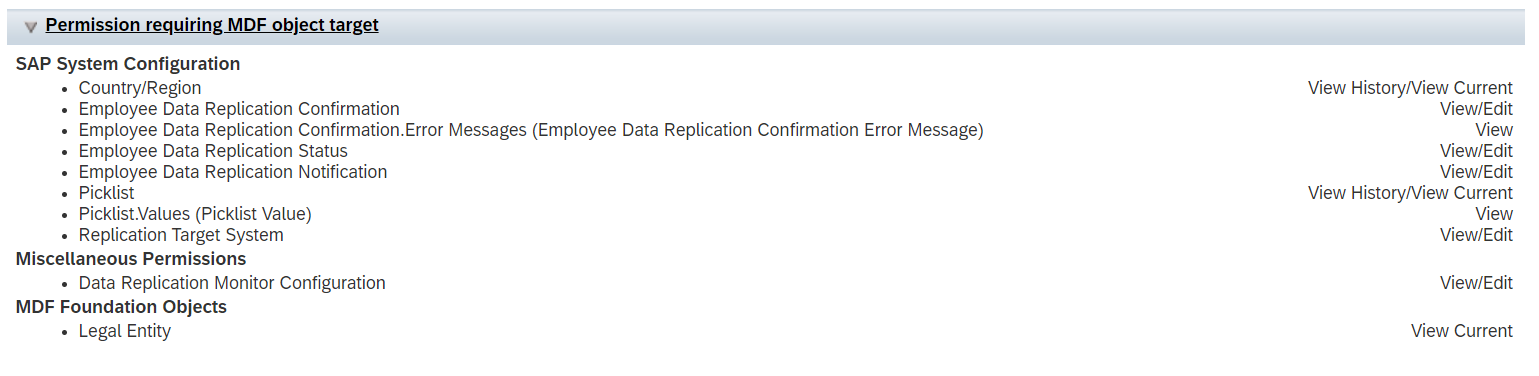The width and height of the screenshot is (1539, 376).
Task: Select Data Replication Monitor Configuration entry
Action: (x=232, y=283)
